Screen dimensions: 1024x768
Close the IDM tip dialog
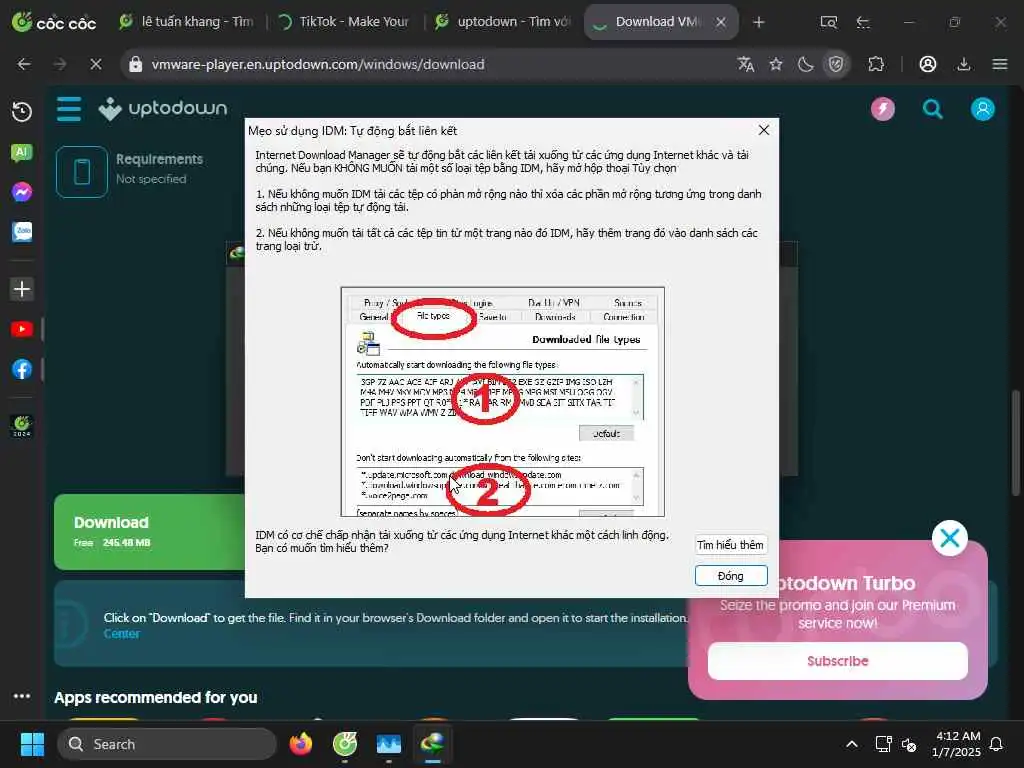pyautogui.click(x=763, y=130)
